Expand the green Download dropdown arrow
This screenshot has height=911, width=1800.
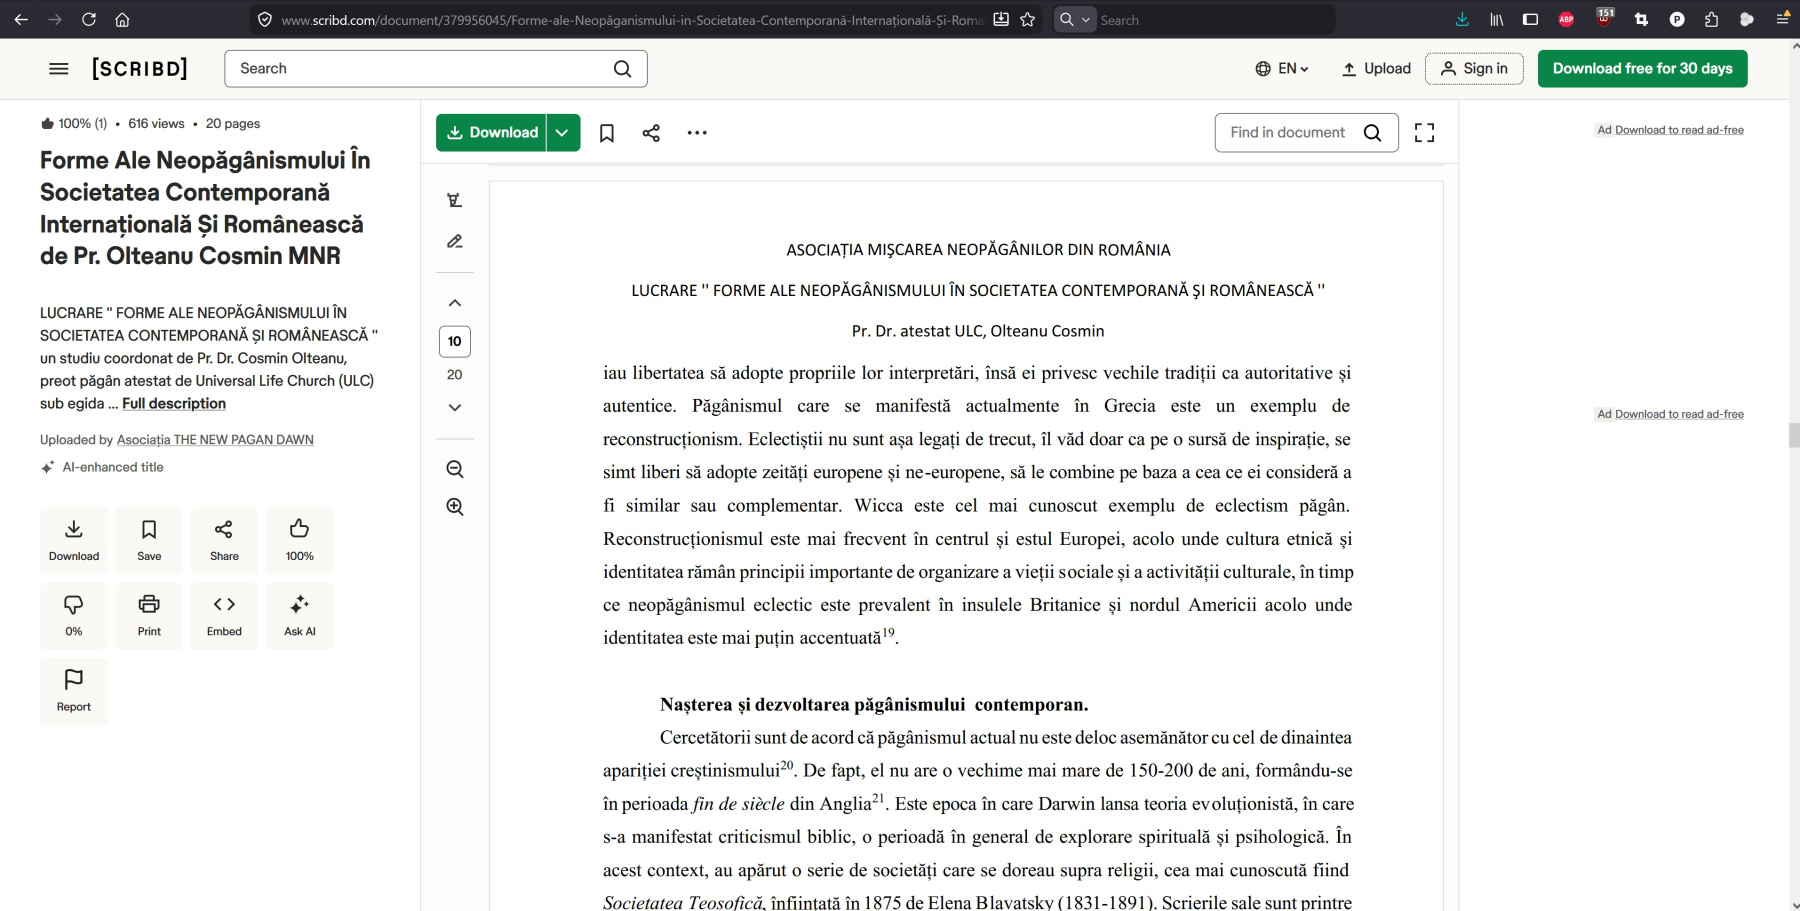tap(563, 133)
